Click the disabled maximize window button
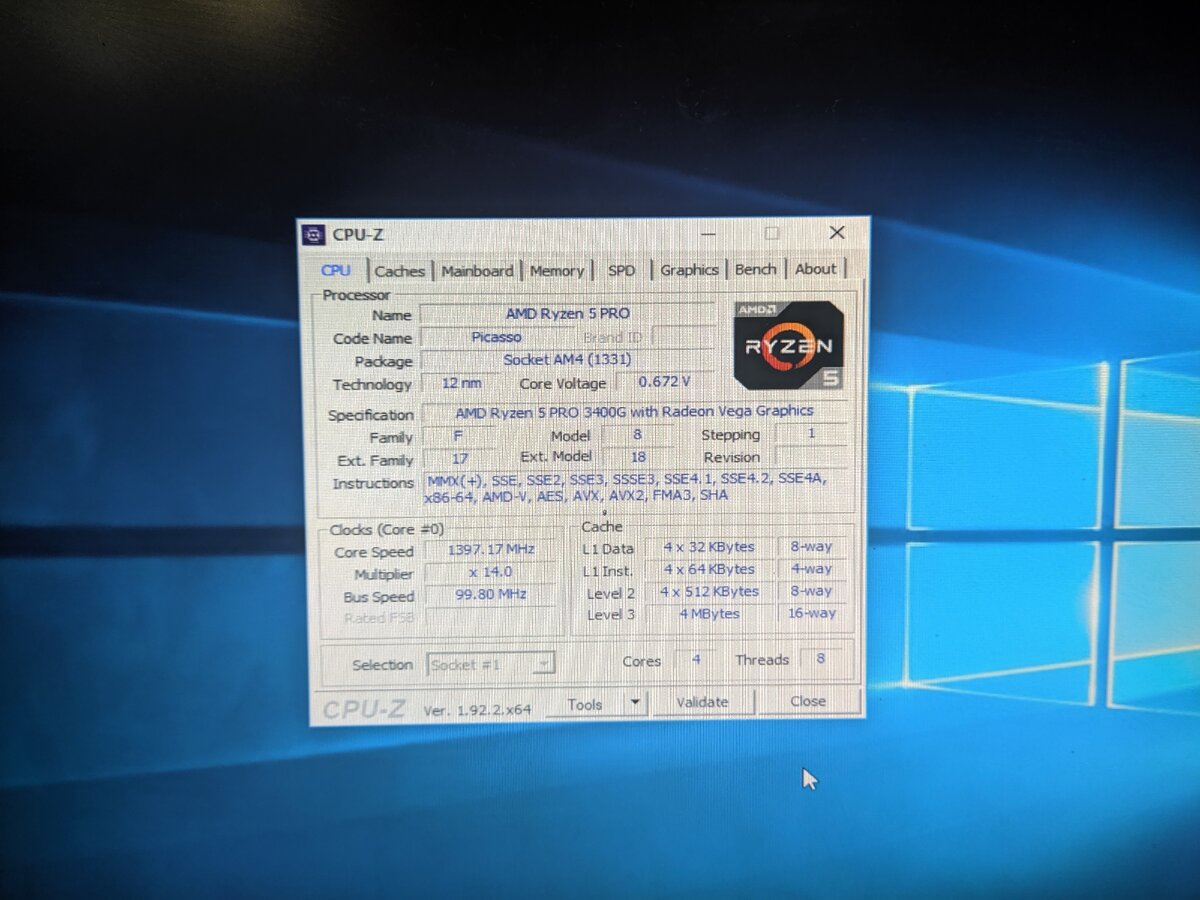Viewport: 1200px width, 900px height. [771, 233]
